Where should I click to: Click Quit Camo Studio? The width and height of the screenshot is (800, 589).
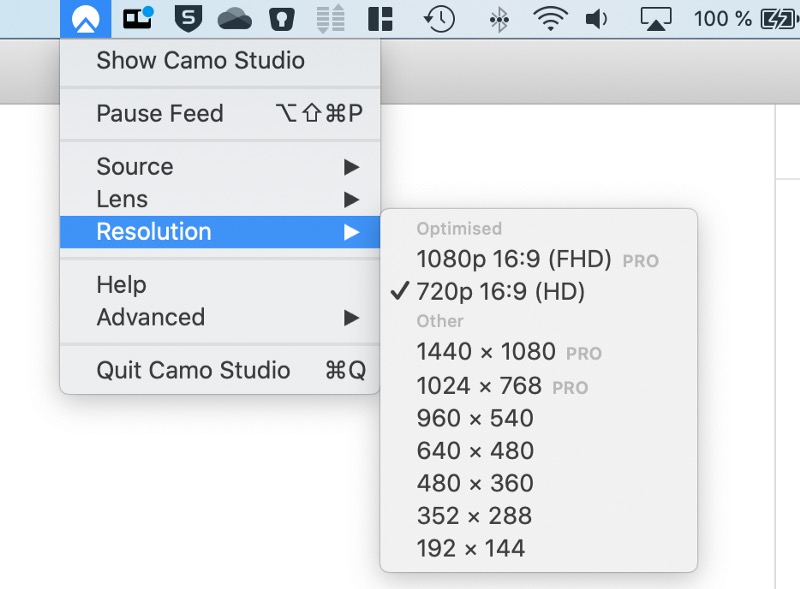pyautogui.click(x=220, y=371)
